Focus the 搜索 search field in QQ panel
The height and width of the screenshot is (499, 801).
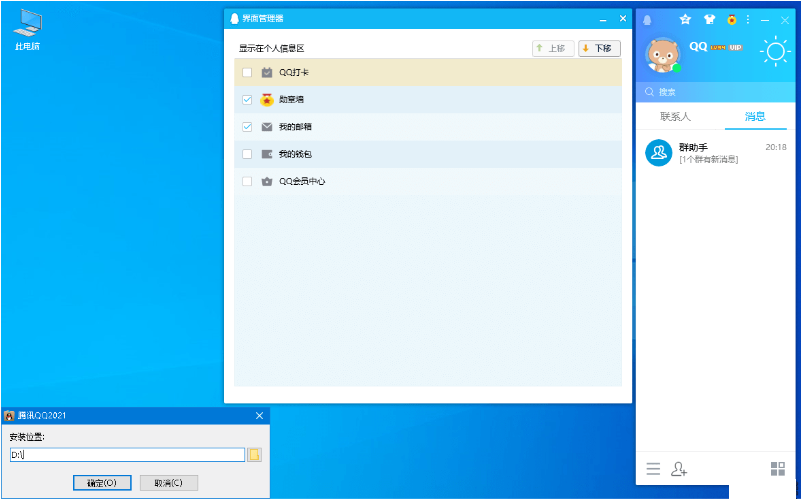click(715, 92)
